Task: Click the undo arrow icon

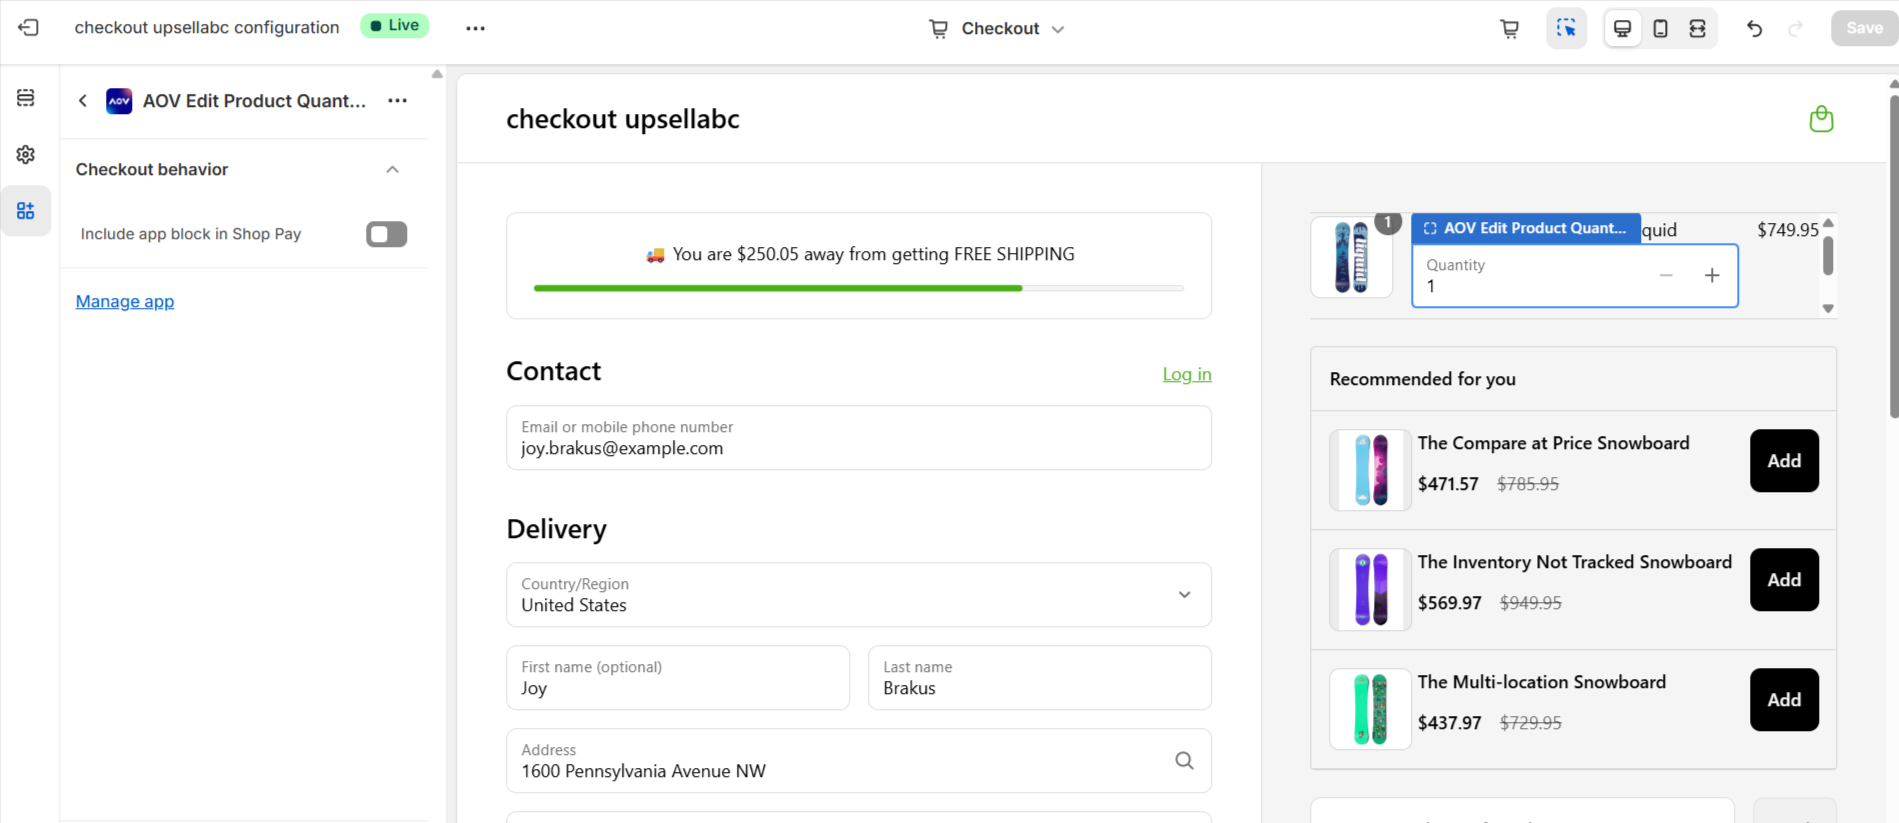Action: click(x=1754, y=29)
